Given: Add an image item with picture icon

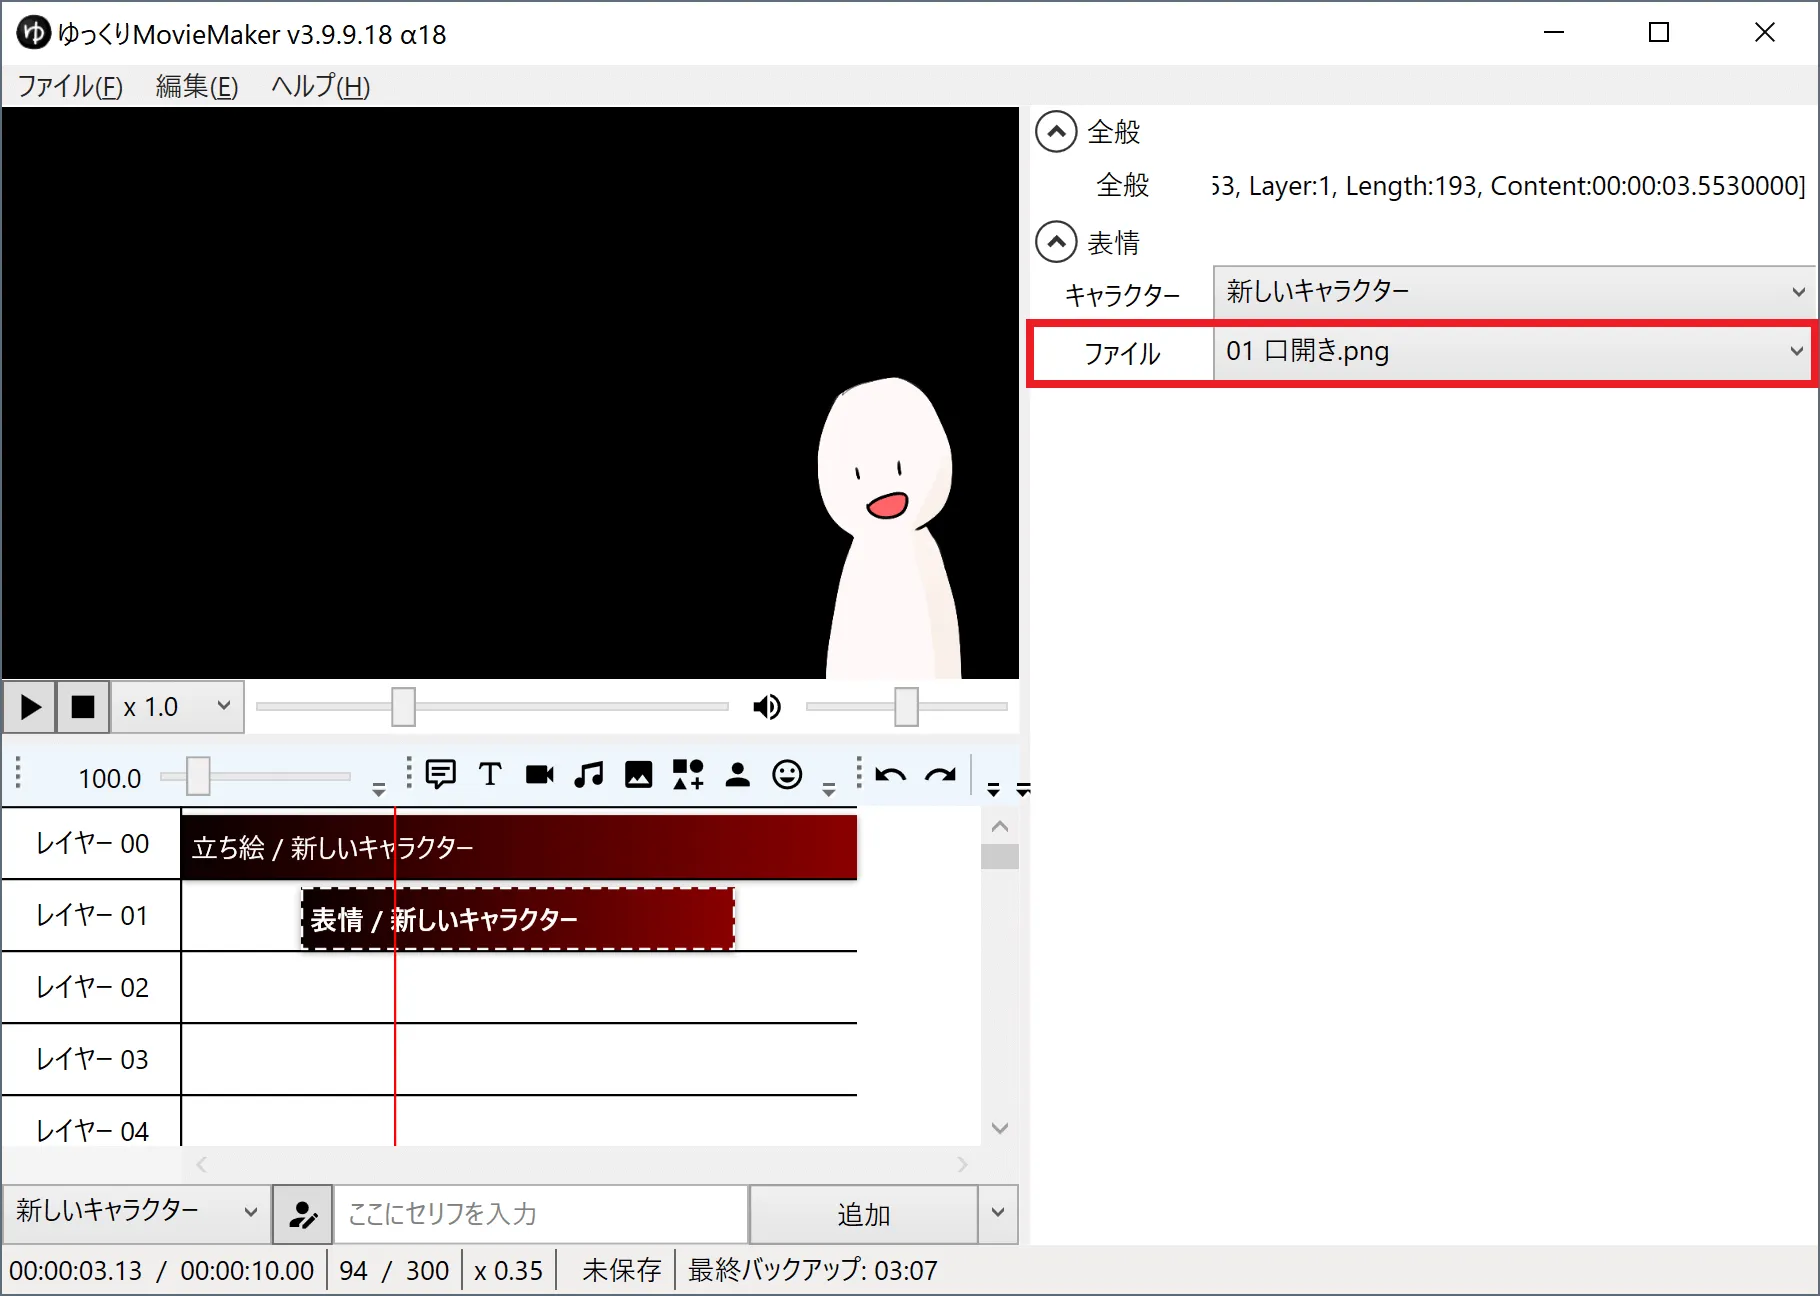Looking at the screenshot, I should tap(638, 774).
